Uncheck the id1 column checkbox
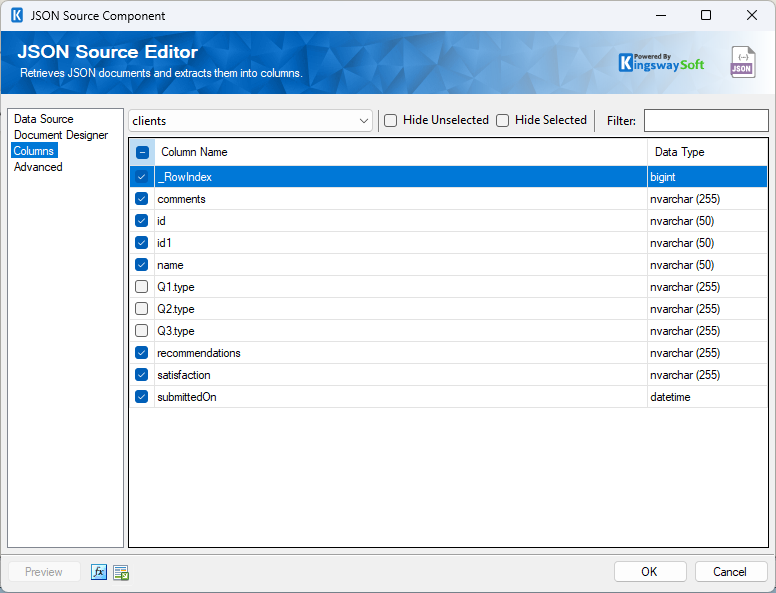The width and height of the screenshot is (776, 593). click(142, 243)
